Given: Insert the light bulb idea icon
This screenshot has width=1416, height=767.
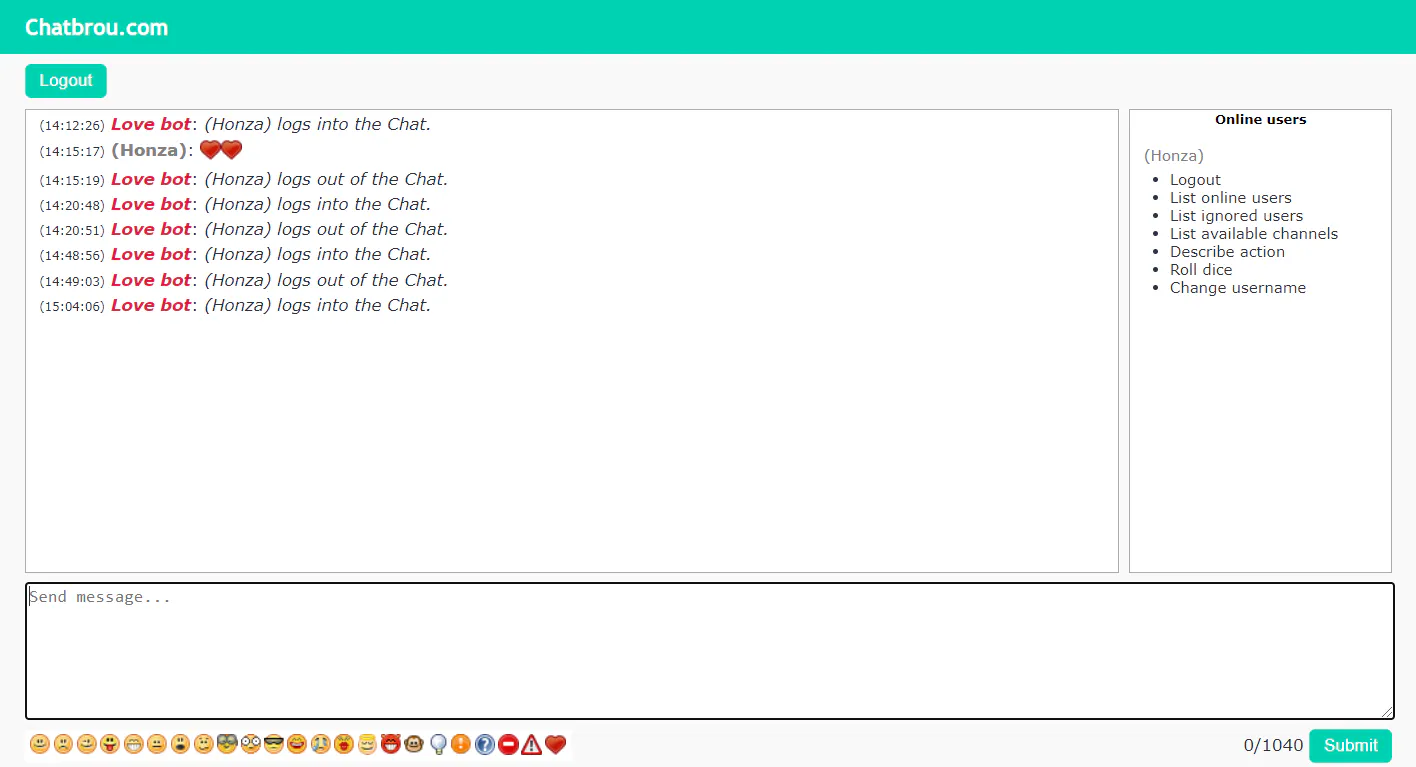Looking at the screenshot, I should point(438,744).
